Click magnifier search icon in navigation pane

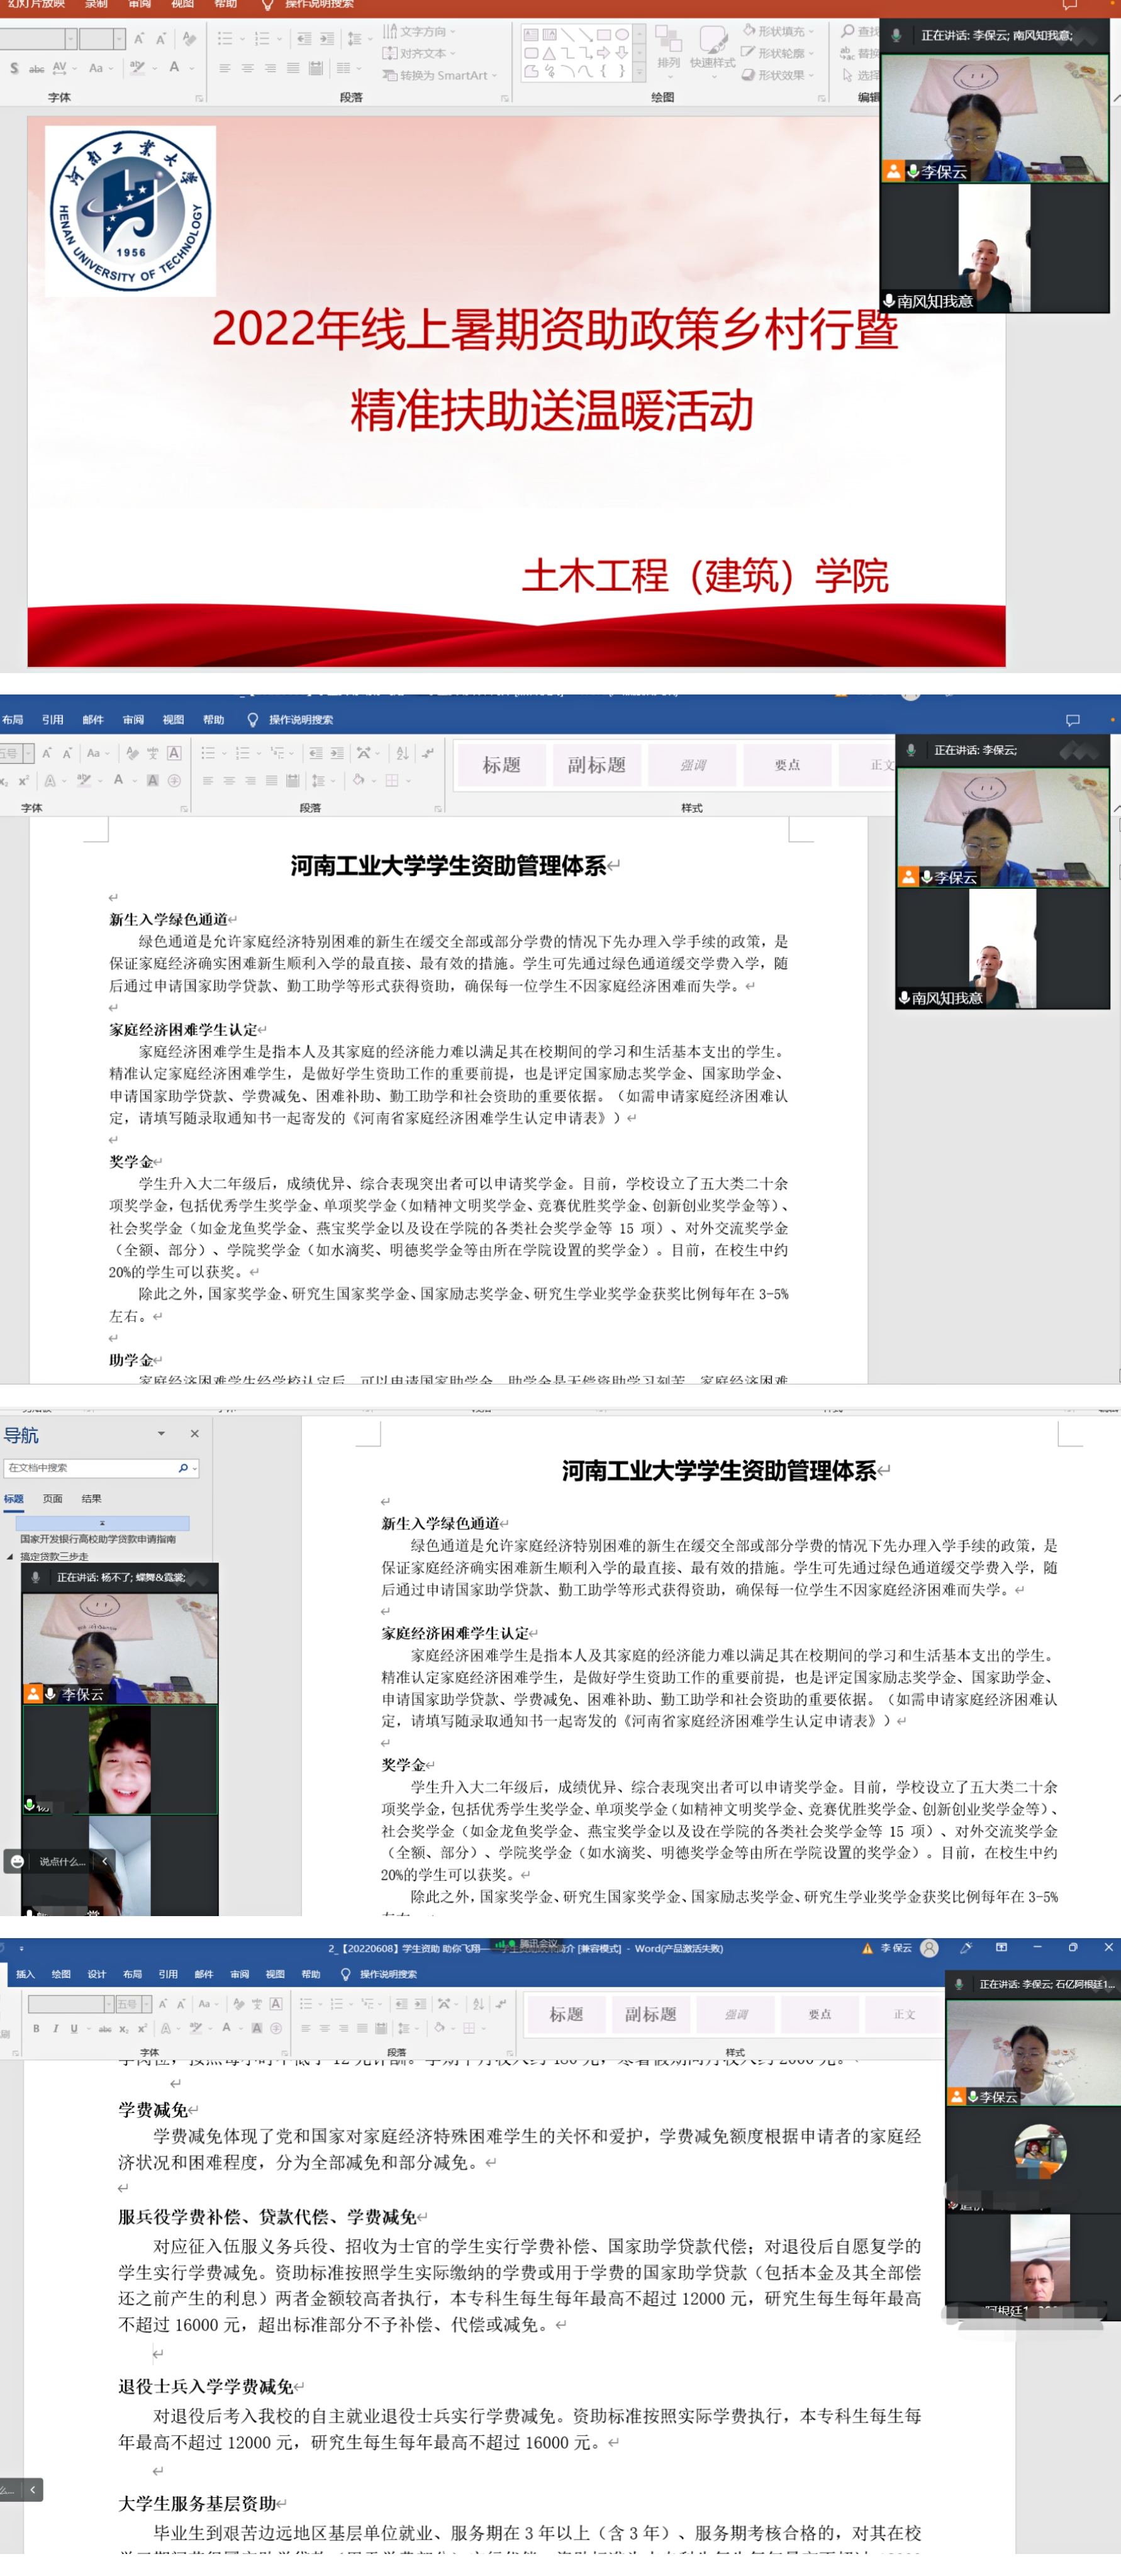183,1468
